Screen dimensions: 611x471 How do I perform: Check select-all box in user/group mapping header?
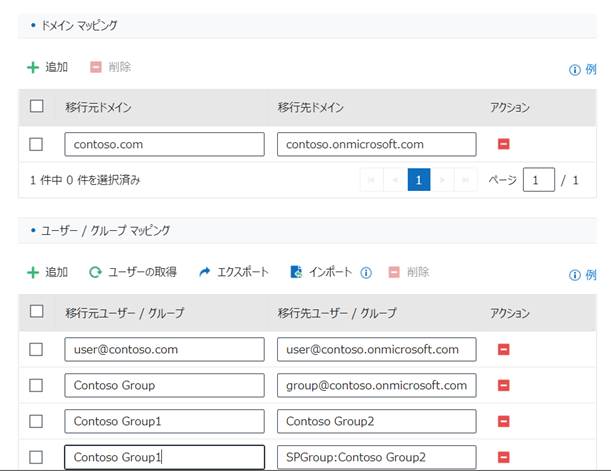pos(37,311)
